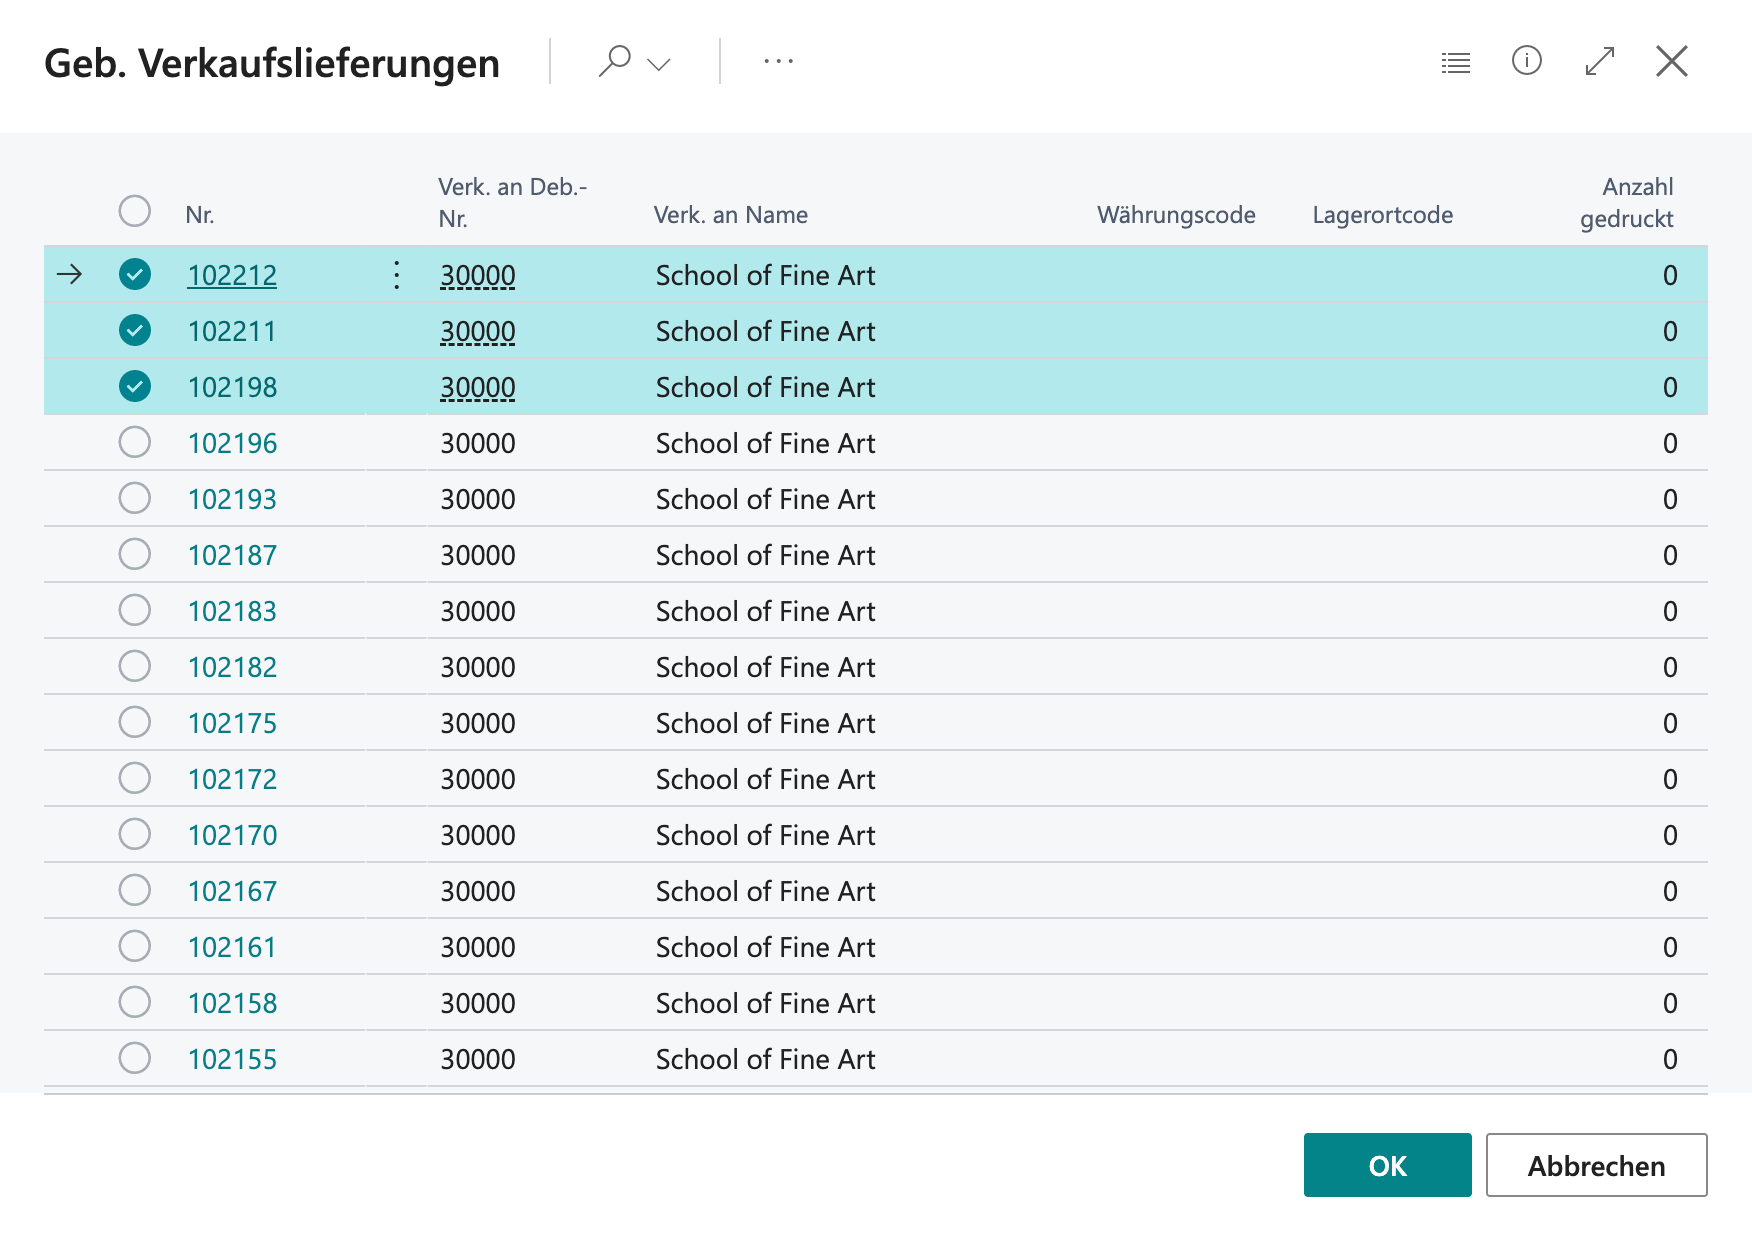Deselect row 102211 checkbox
The height and width of the screenshot is (1236, 1752).
[135, 330]
